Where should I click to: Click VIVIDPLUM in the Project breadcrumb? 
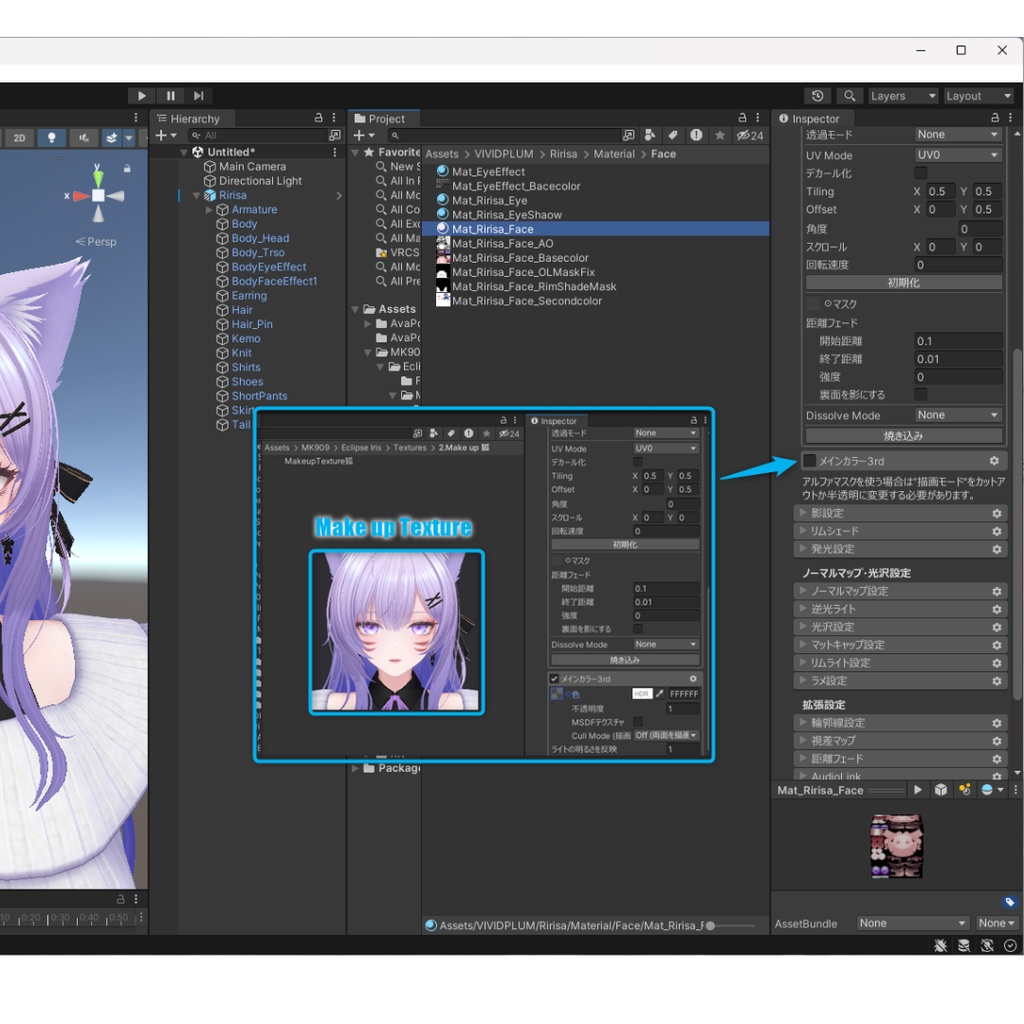[504, 154]
